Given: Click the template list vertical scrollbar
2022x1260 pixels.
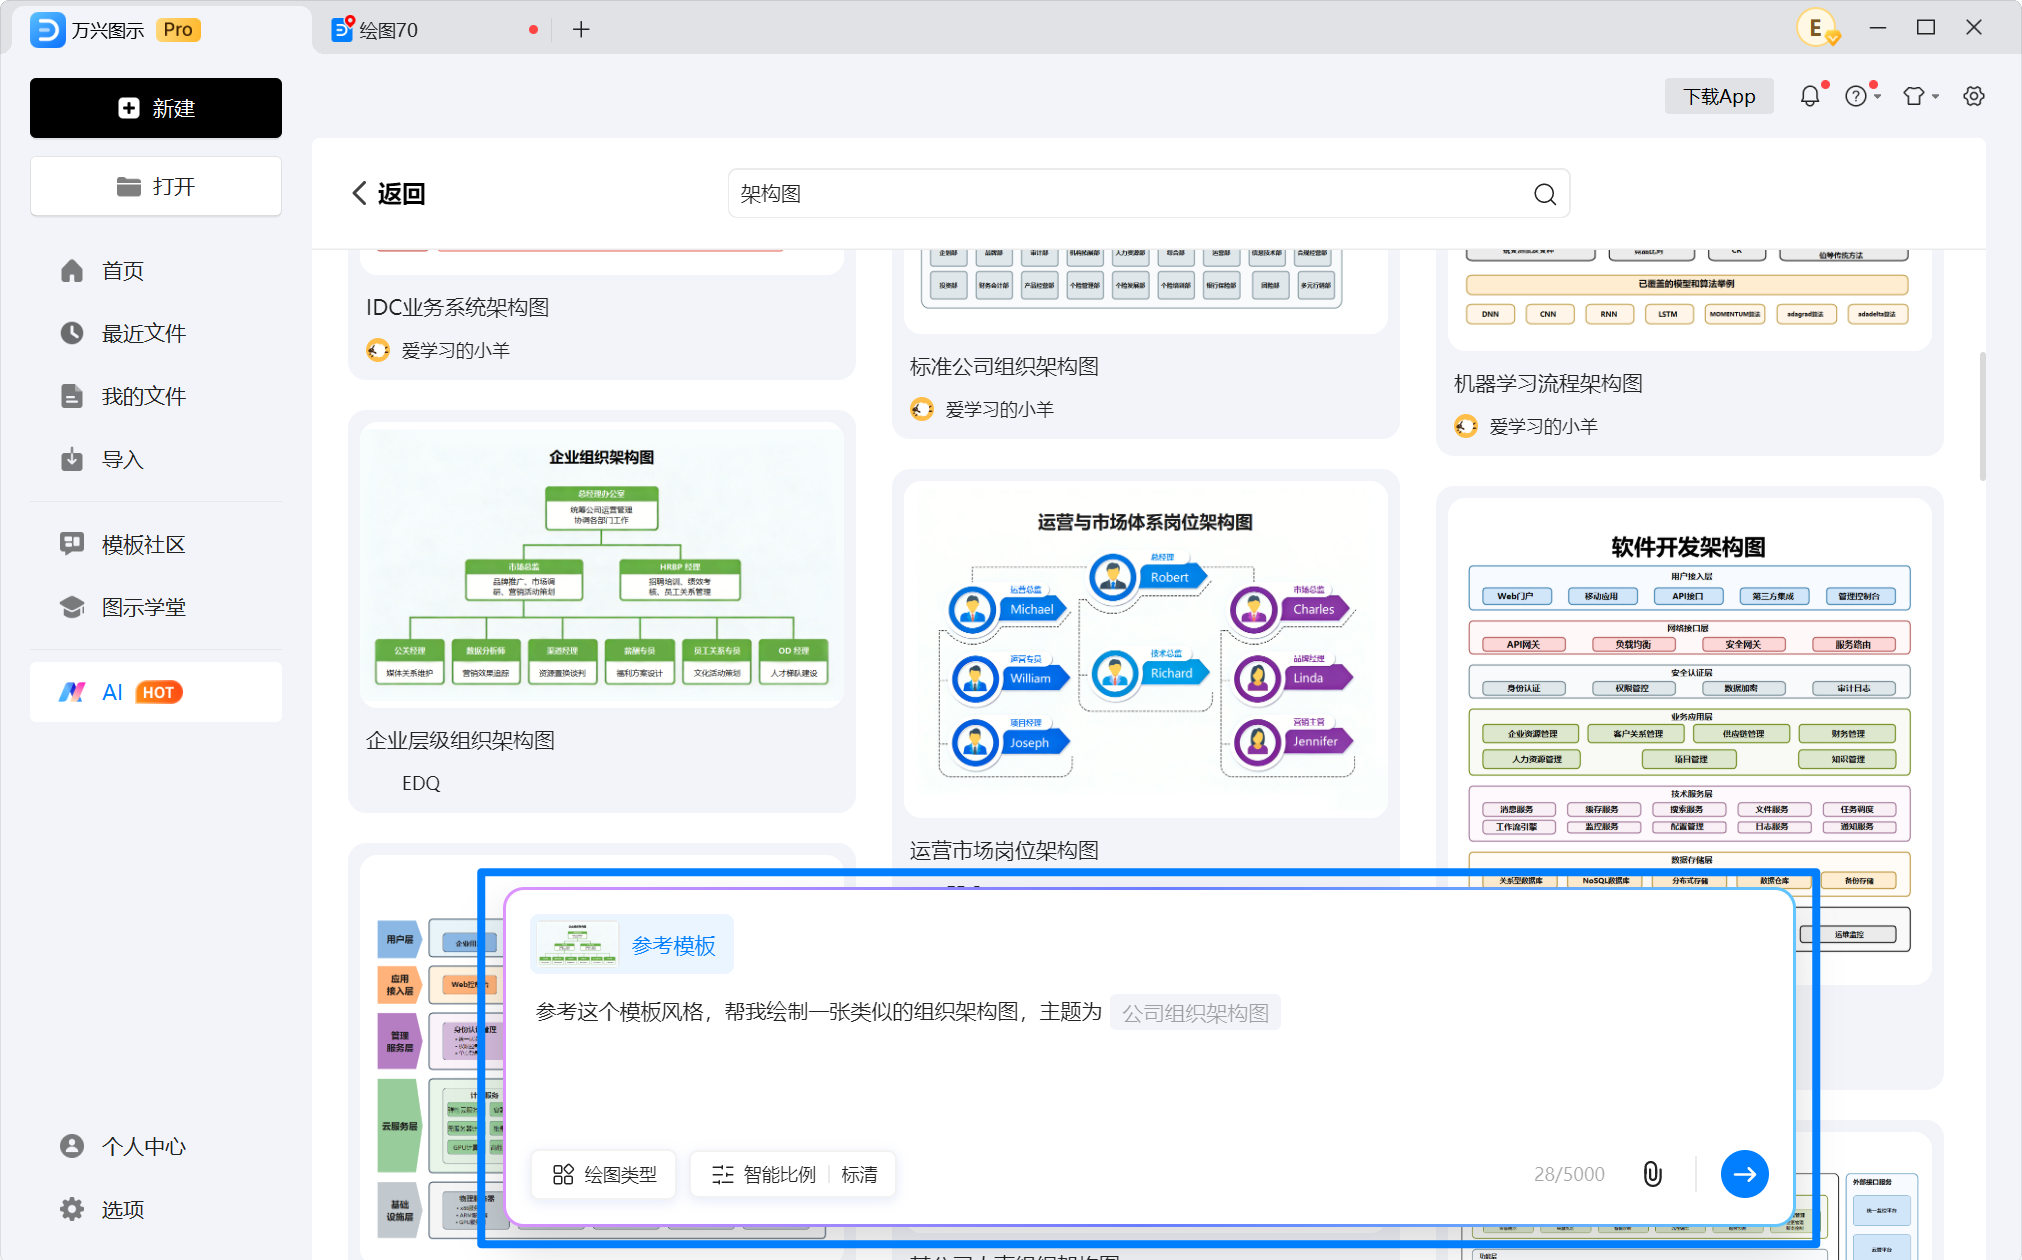Looking at the screenshot, I should [x=1981, y=416].
